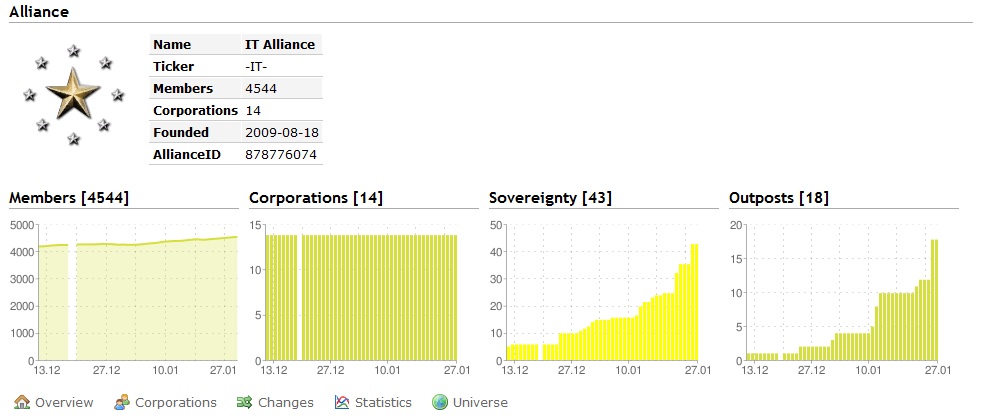Click the Corporations people icon
999x418 pixels.
pos(122,402)
